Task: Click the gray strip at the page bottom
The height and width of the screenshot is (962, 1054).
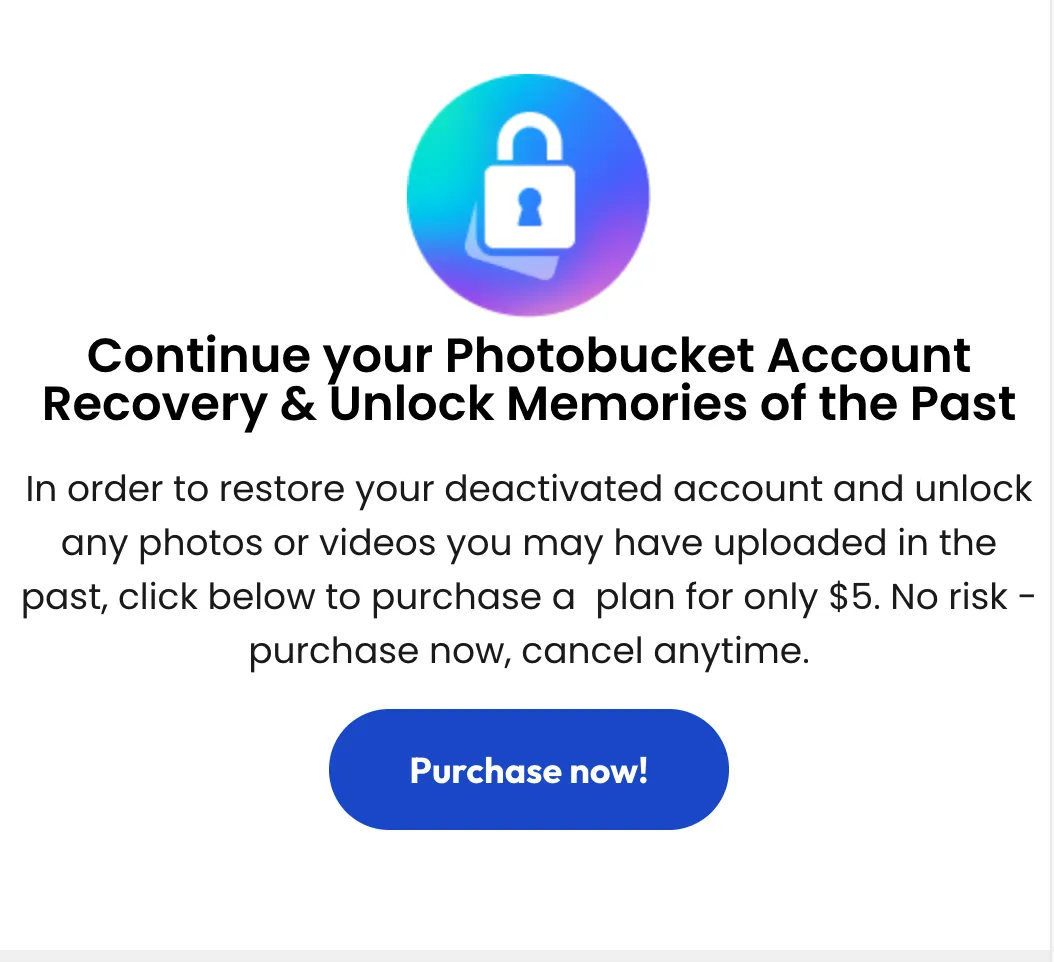Action: pyautogui.click(x=527, y=956)
